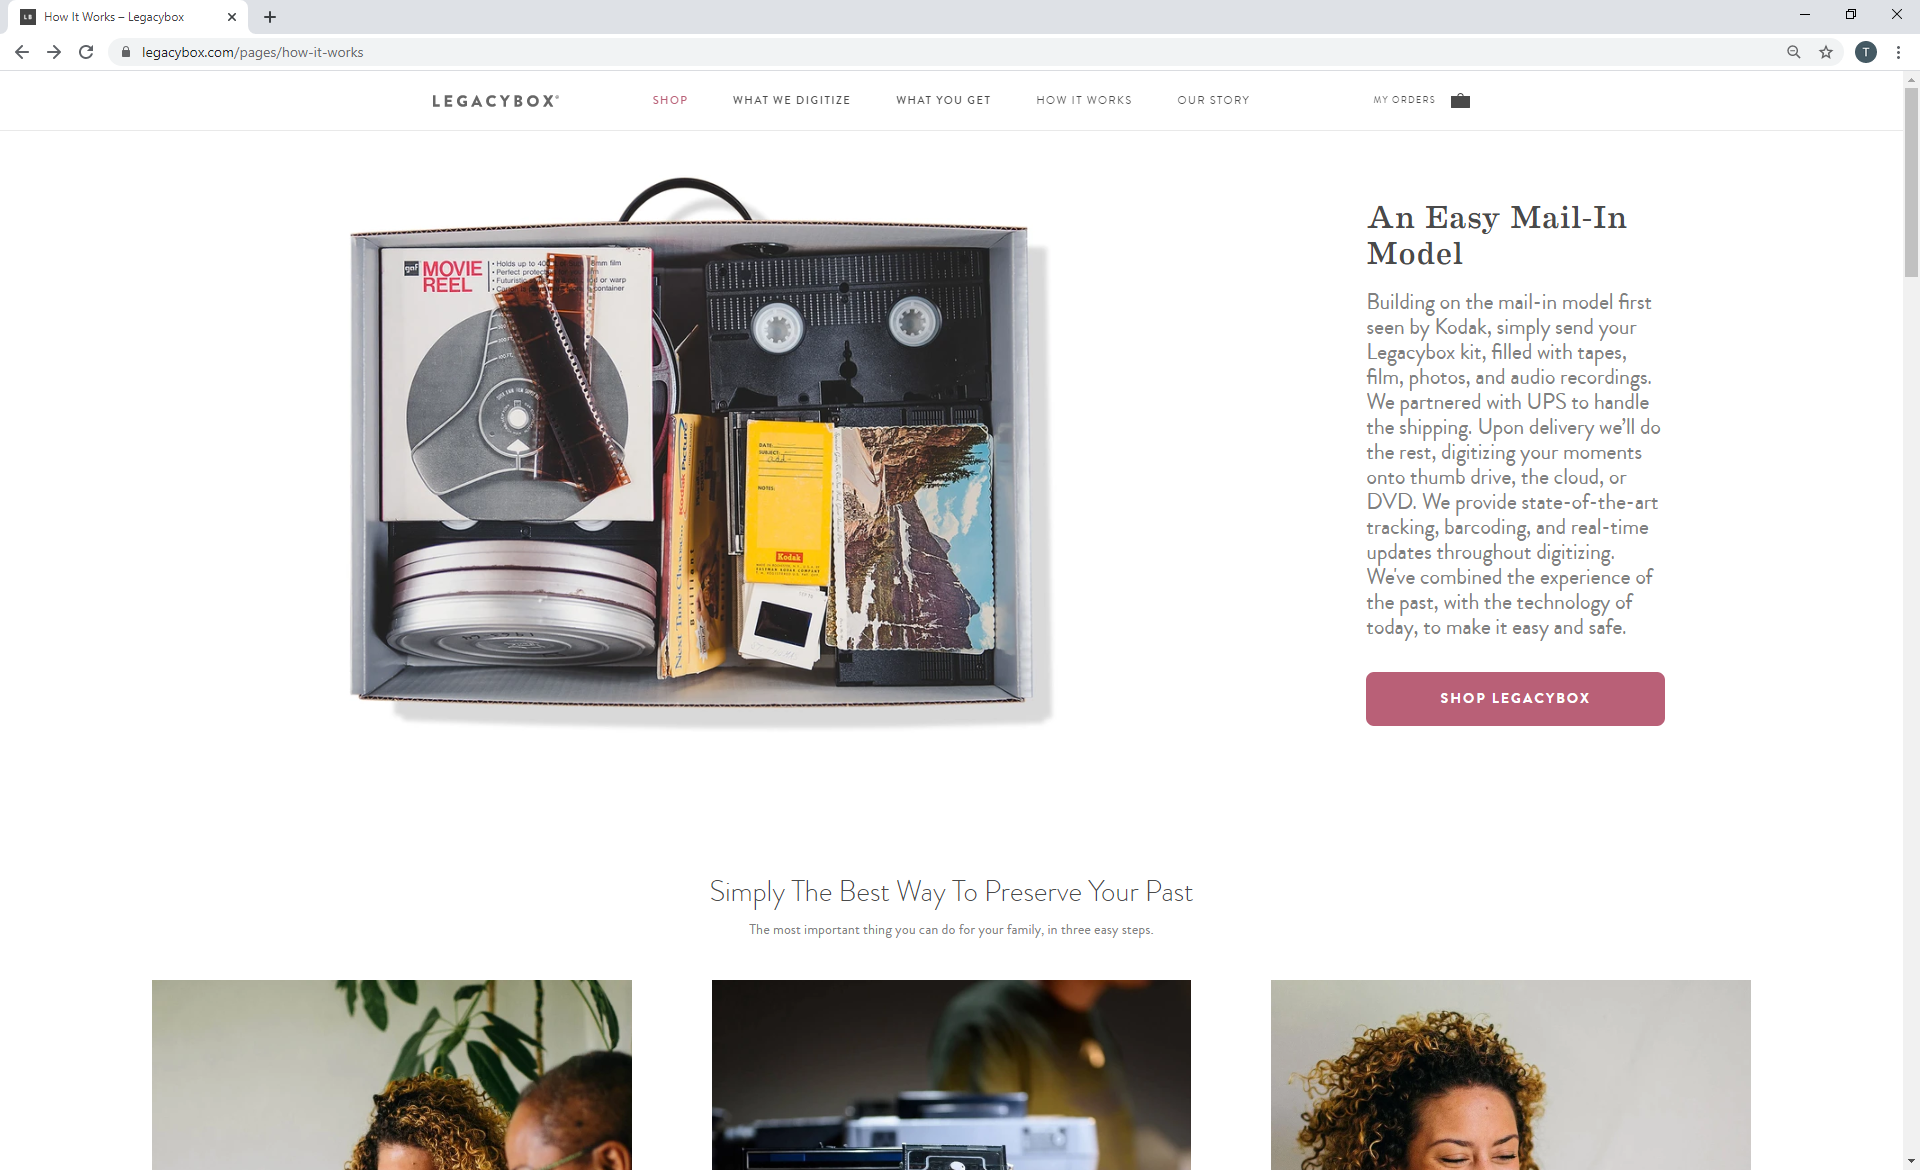
Task: Click the Legacybox logo
Action: (x=495, y=101)
